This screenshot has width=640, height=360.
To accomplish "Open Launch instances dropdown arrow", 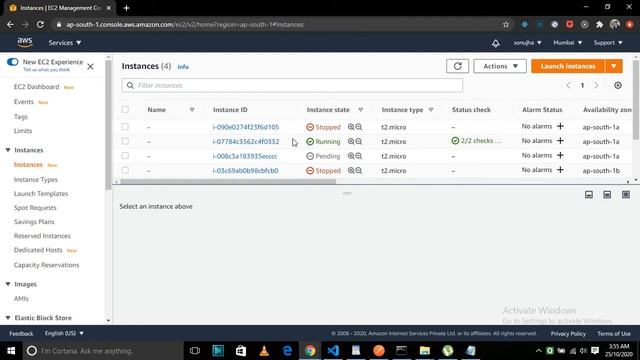I will coord(614,66).
